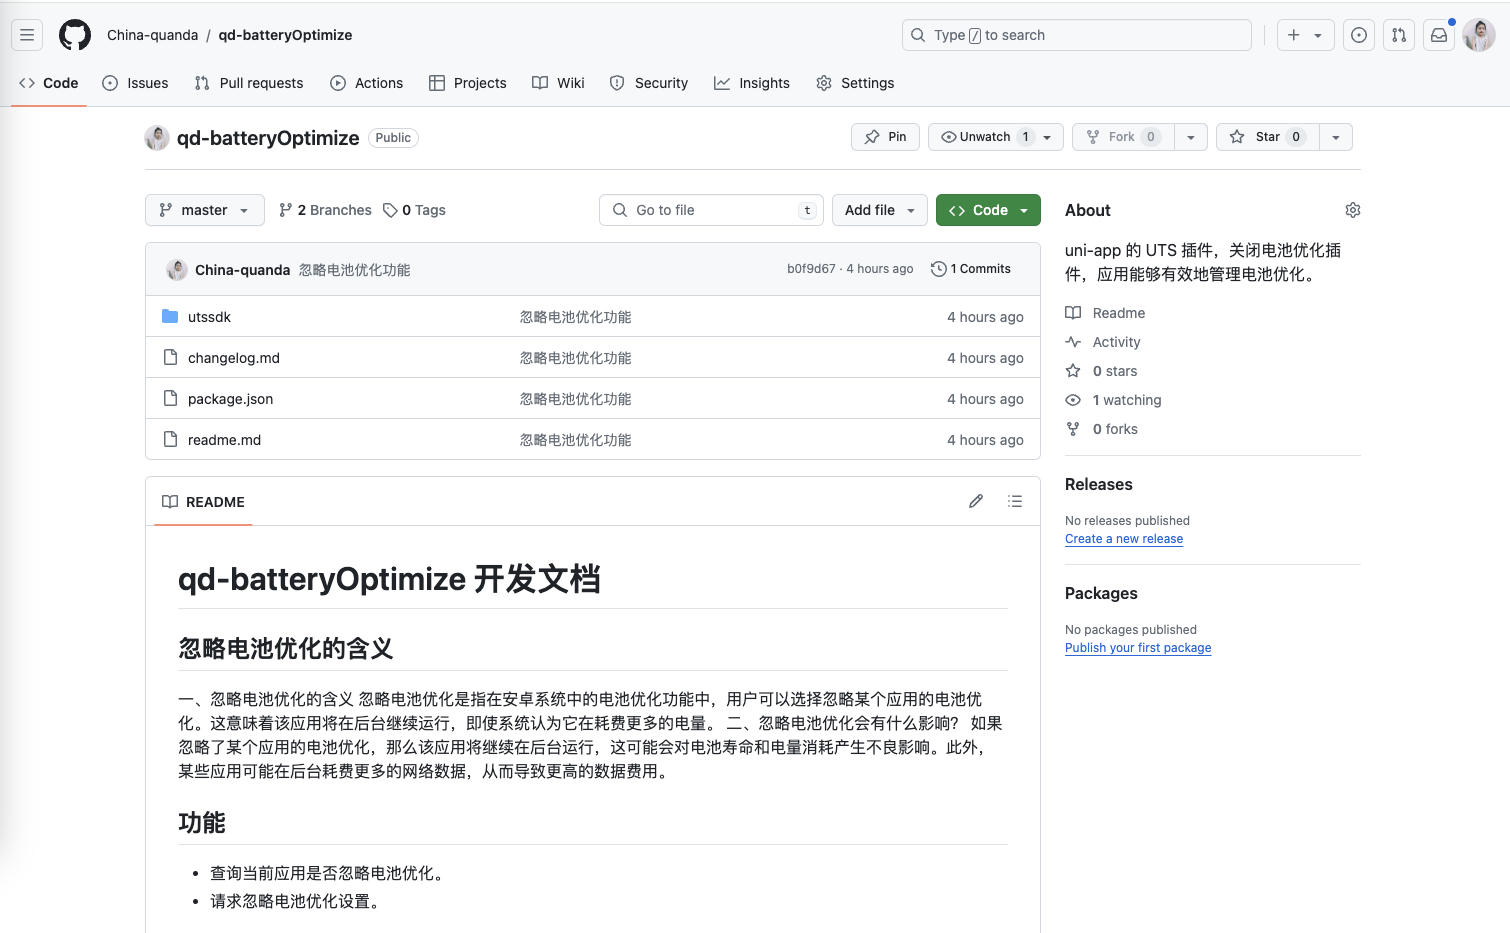Switch to the Wiki tab
The image size is (1510, 933).
[559, 83]
